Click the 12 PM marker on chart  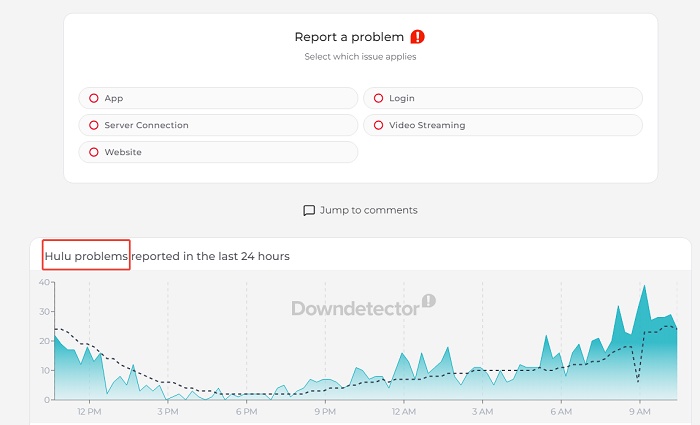[89, 411]
